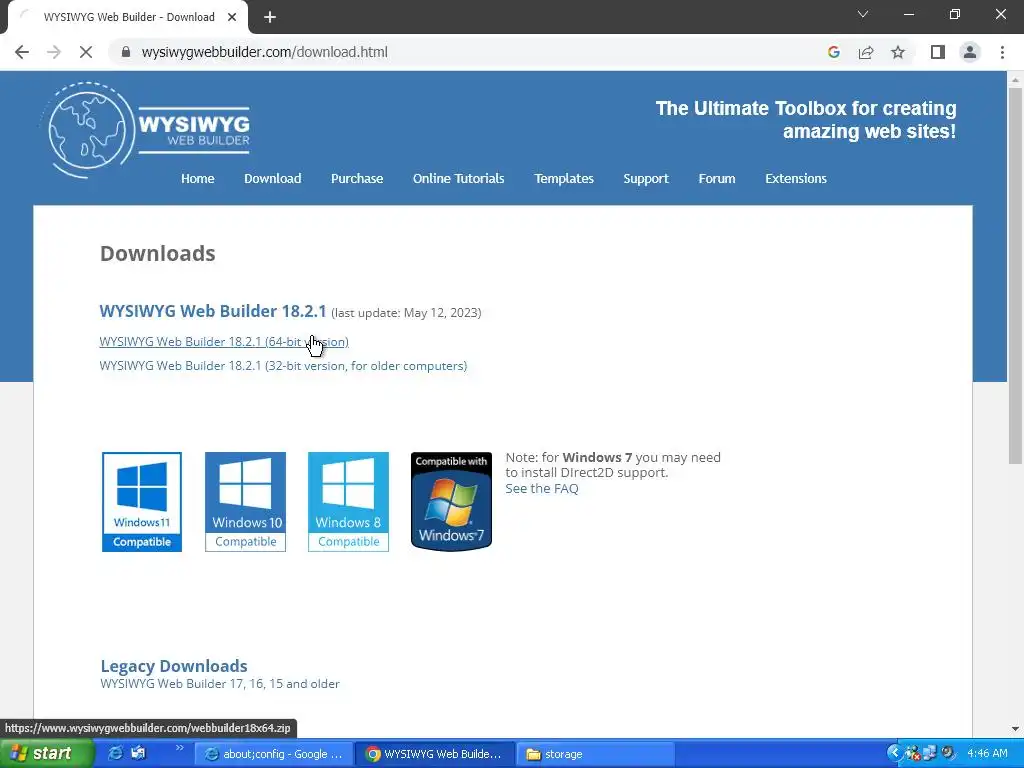
Task: Click the Compatible with Windows 7 badge
Action: coord(451,502)
